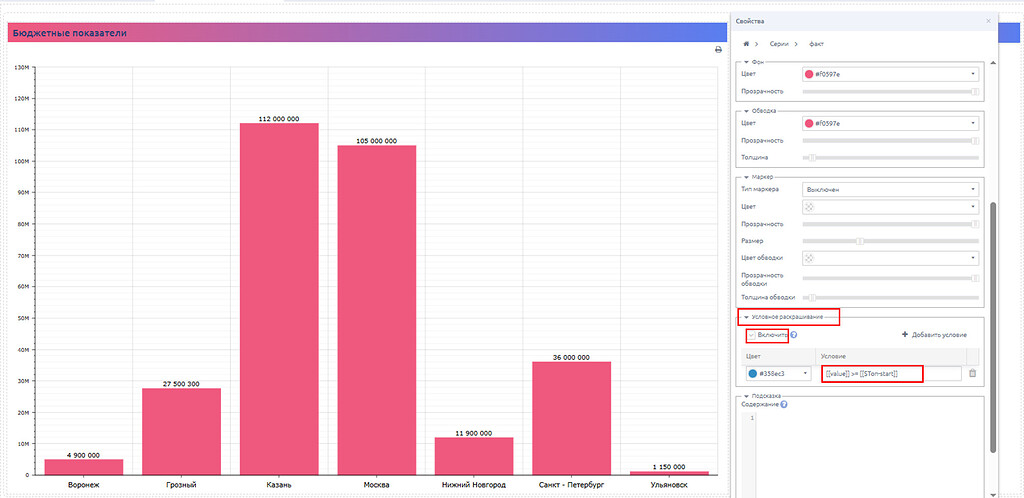
Task: Click the Нижний Новгород bar
Action: pos(474,456)
